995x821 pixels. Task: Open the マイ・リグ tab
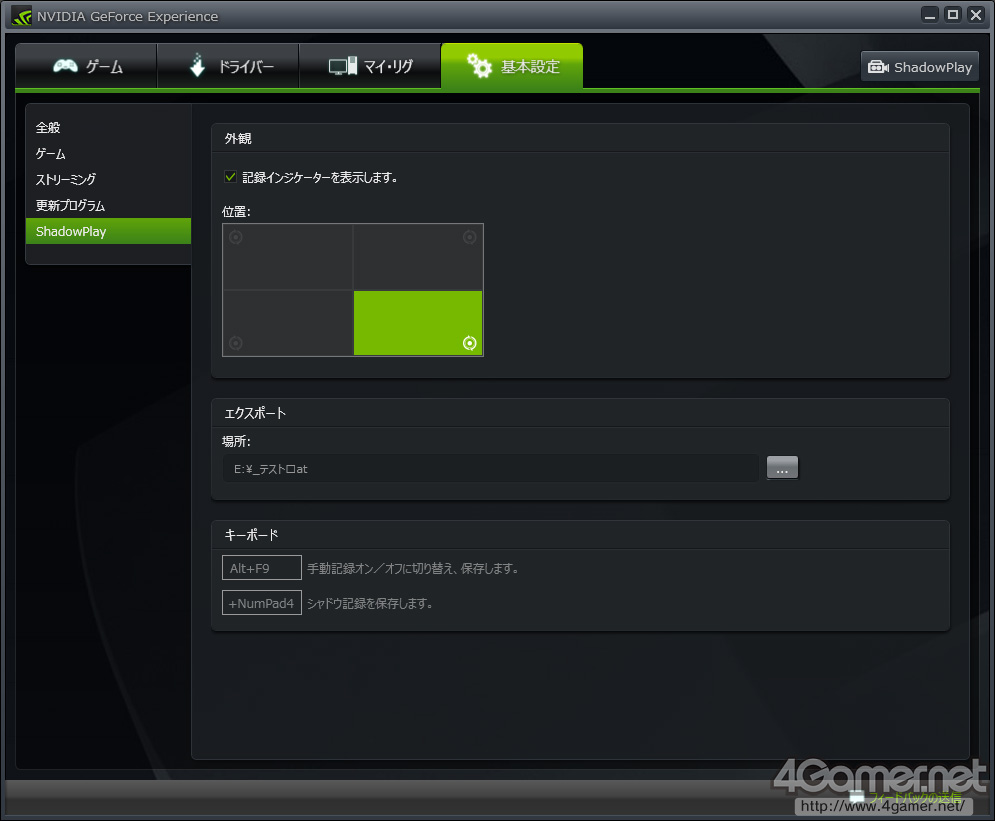point(371,66)
